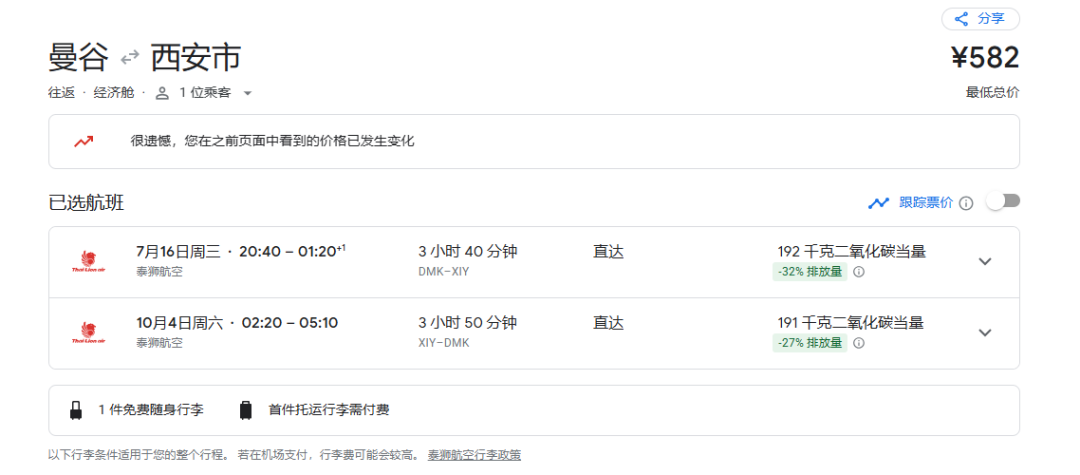
Task: Click 泰狮航空 under the 10月4日 flight
Action: click(160, 343)
